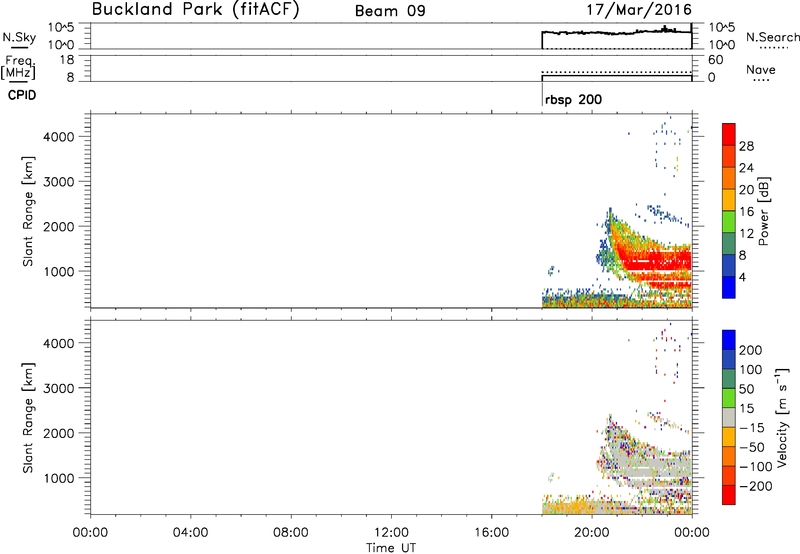800x554 pixels.
Task: Click the power color bar value 4
Action: point(743,277)
